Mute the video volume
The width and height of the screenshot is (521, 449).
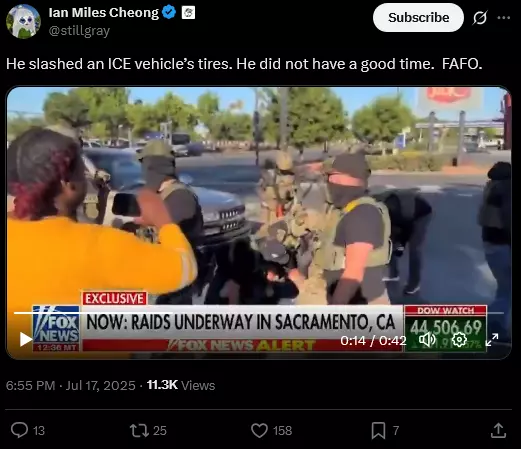click(427, 340)
